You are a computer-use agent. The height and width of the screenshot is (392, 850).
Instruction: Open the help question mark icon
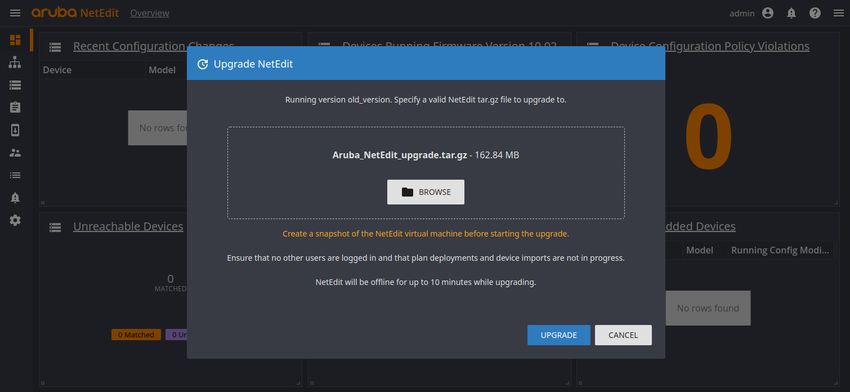[815, 13]
